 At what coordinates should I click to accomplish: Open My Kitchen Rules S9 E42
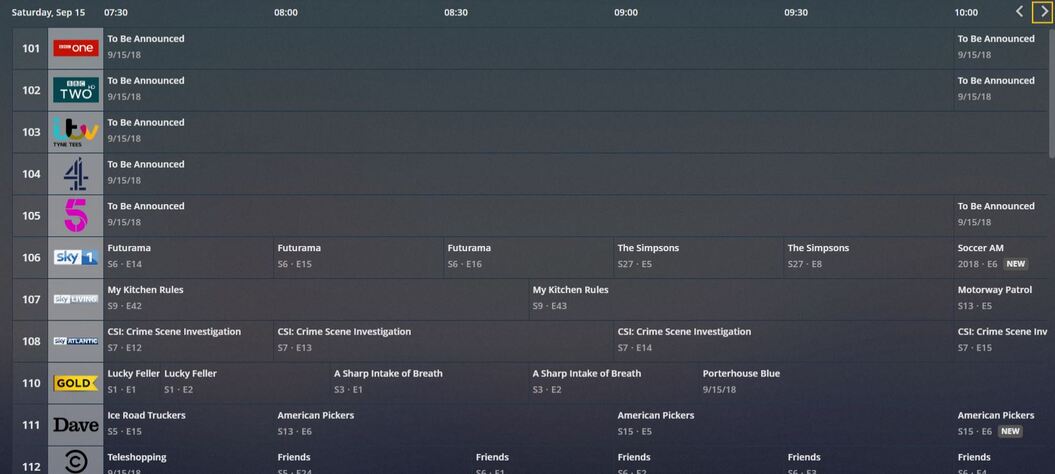tap(316, 299)
